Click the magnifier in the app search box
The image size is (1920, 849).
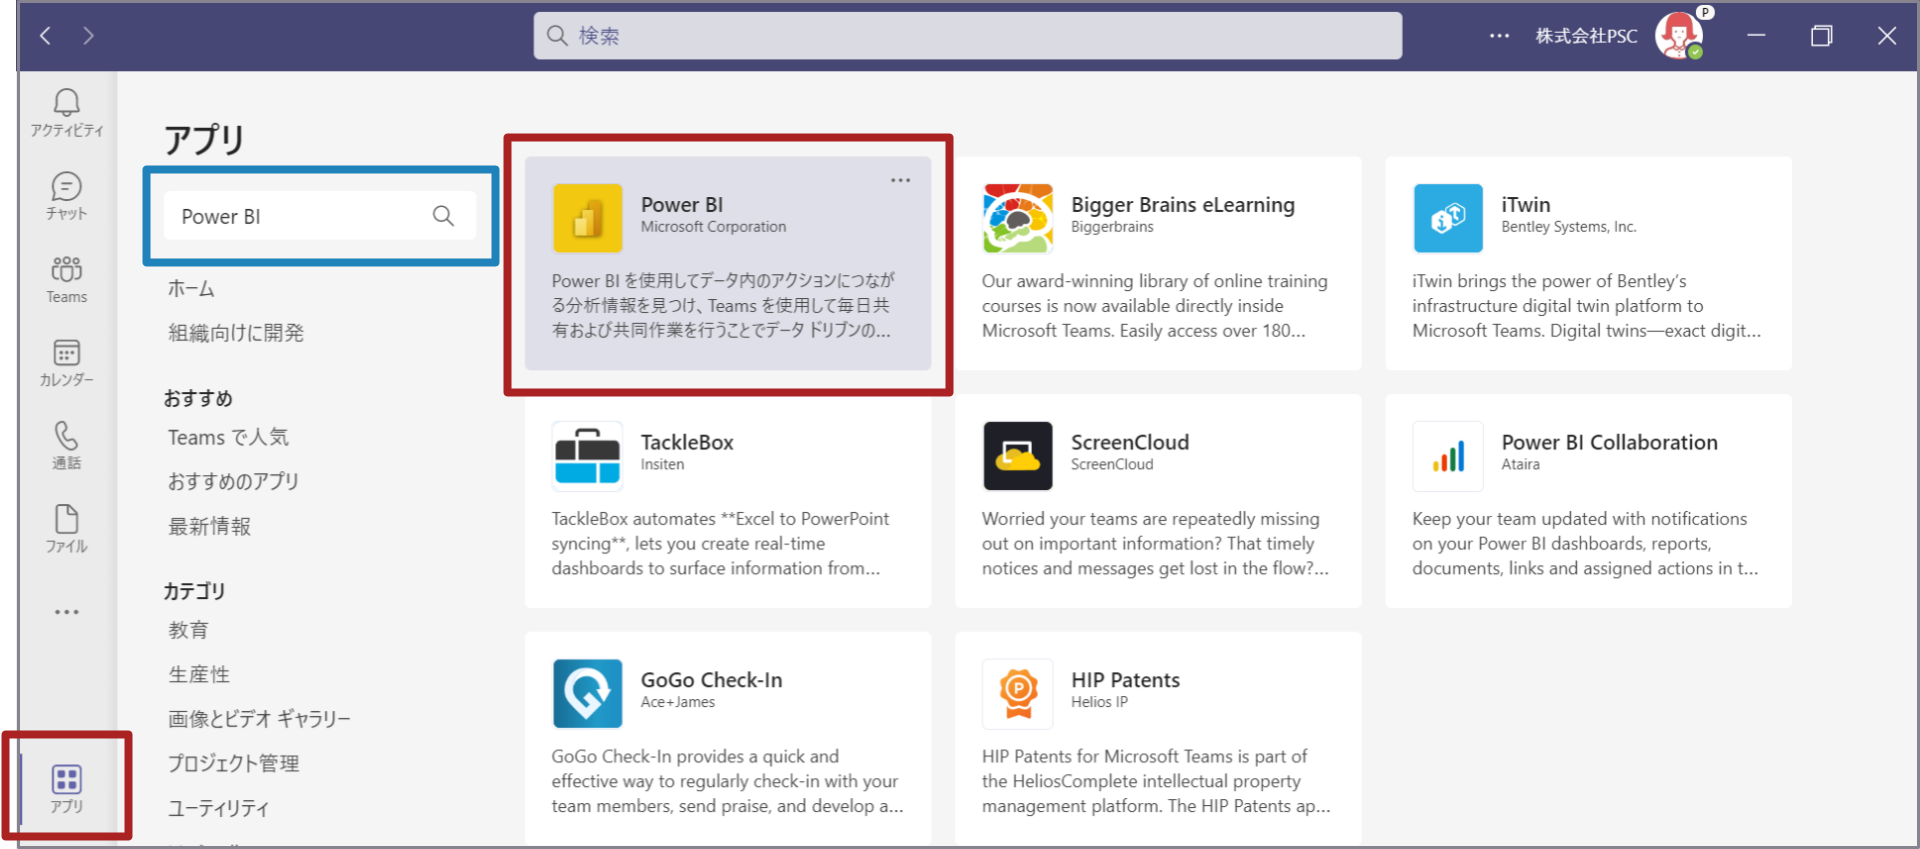(x=443, y=216)
